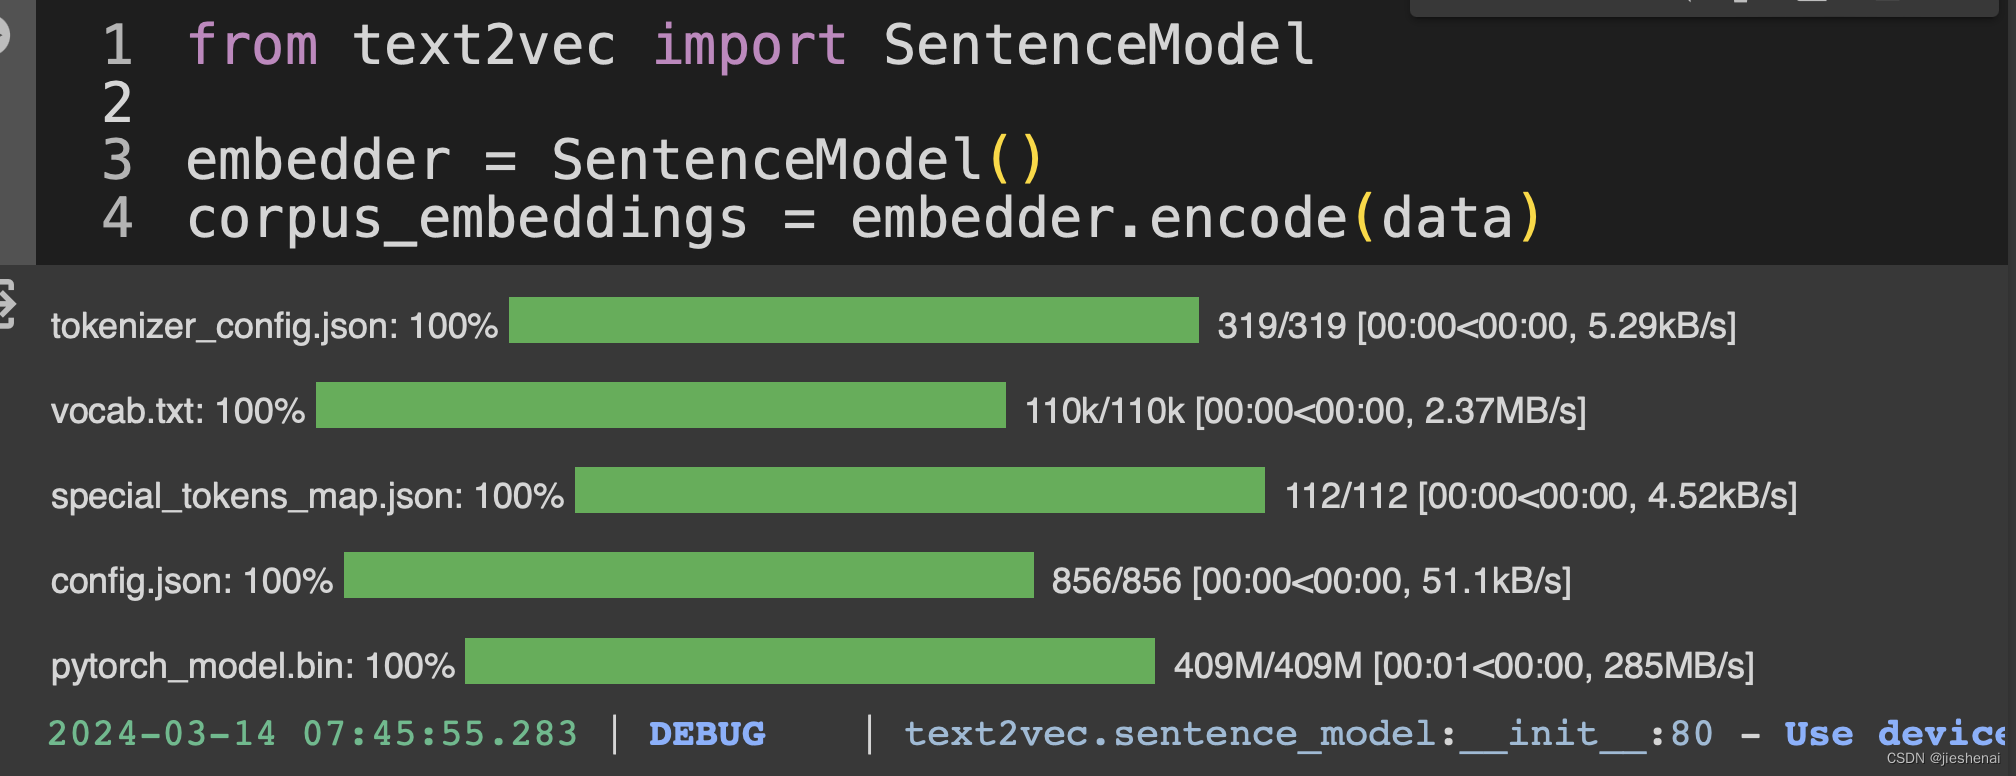
Task: Click the cell toolbar above the code
Action: coord(1704,7)
